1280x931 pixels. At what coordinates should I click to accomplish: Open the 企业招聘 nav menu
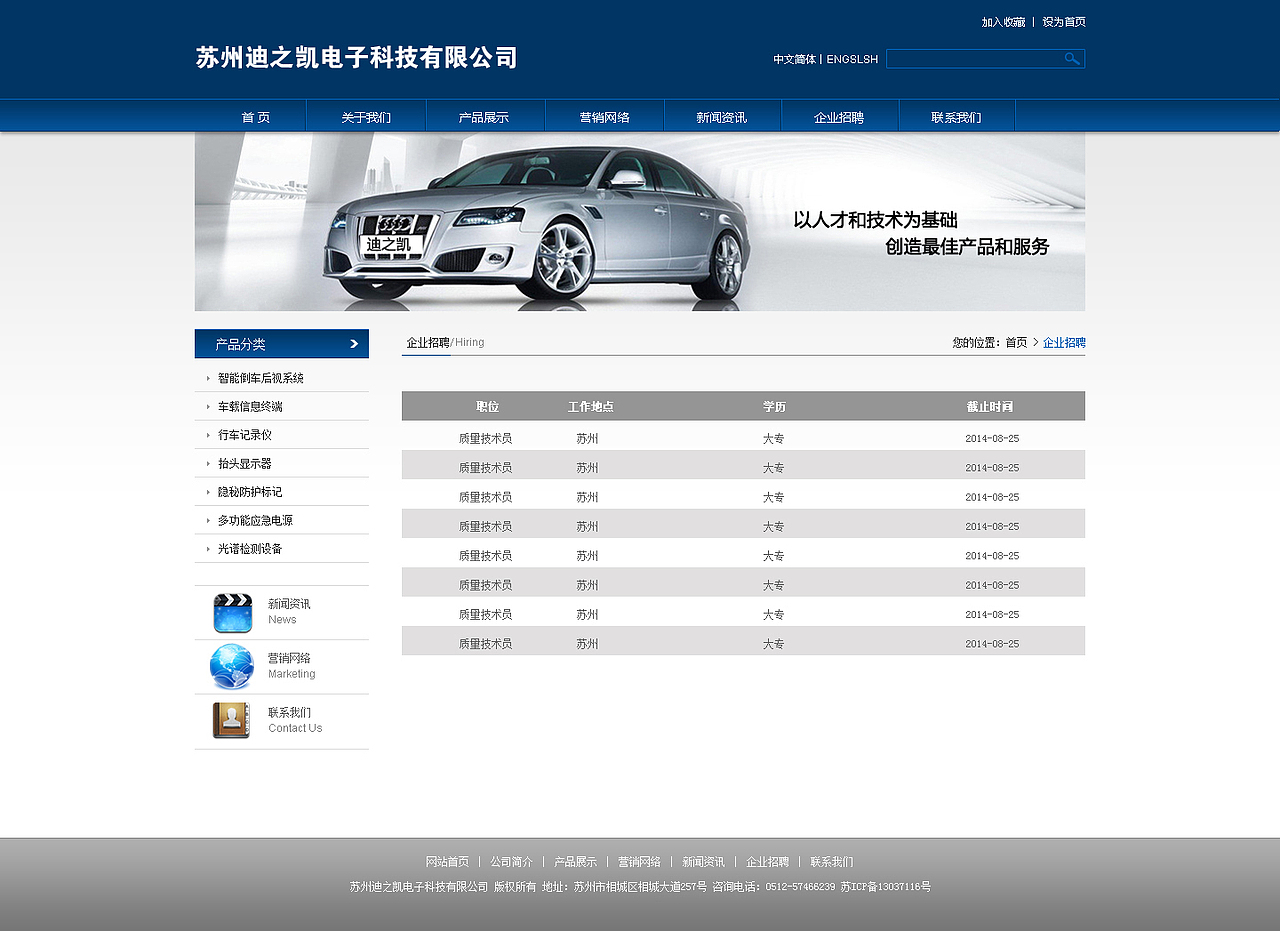(839, 117)
